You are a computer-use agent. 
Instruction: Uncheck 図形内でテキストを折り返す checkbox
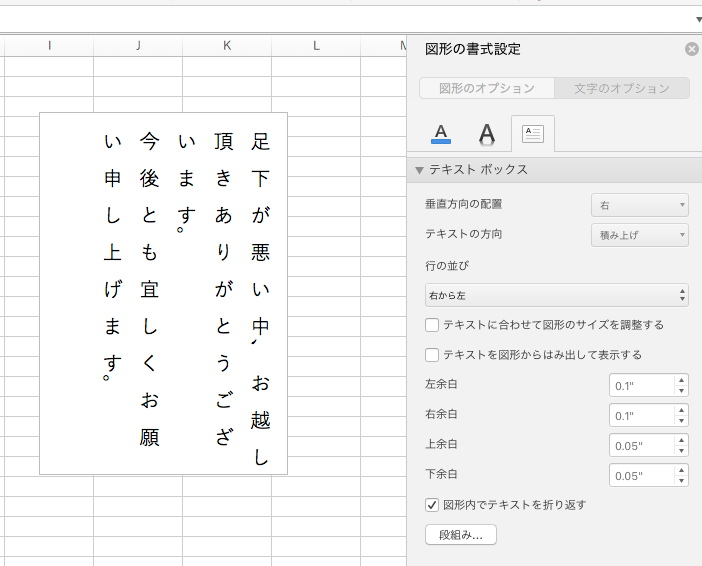click(x=432, y=505)
